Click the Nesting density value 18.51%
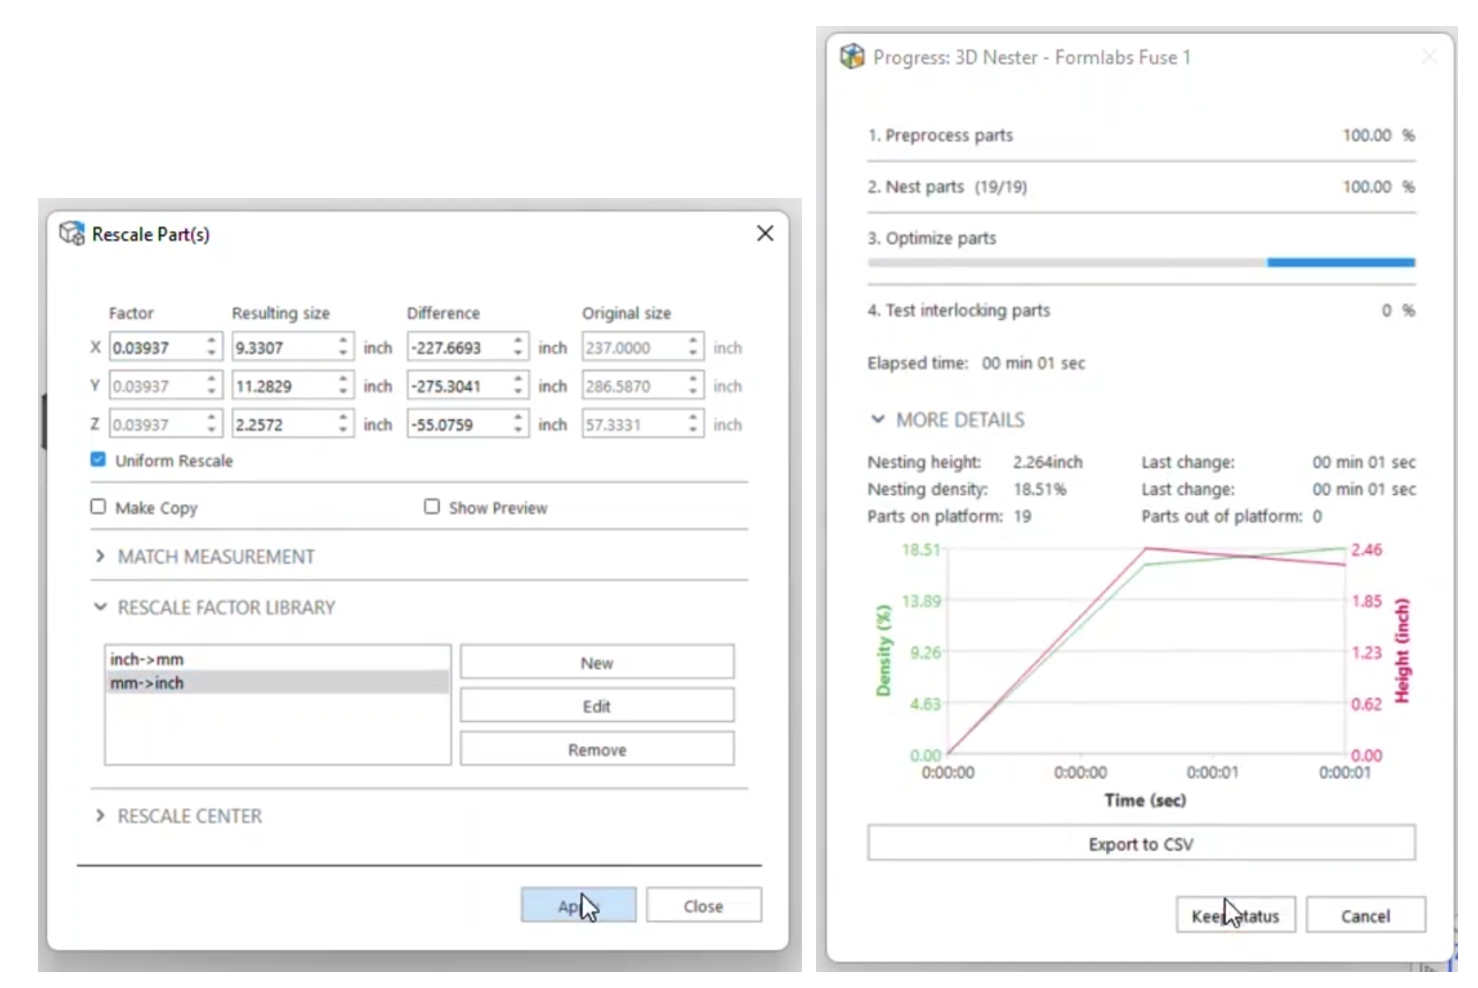Image resolution: width=1478 pixels, height=988 pixels. pyautogui.click(x=1040, y=489)
